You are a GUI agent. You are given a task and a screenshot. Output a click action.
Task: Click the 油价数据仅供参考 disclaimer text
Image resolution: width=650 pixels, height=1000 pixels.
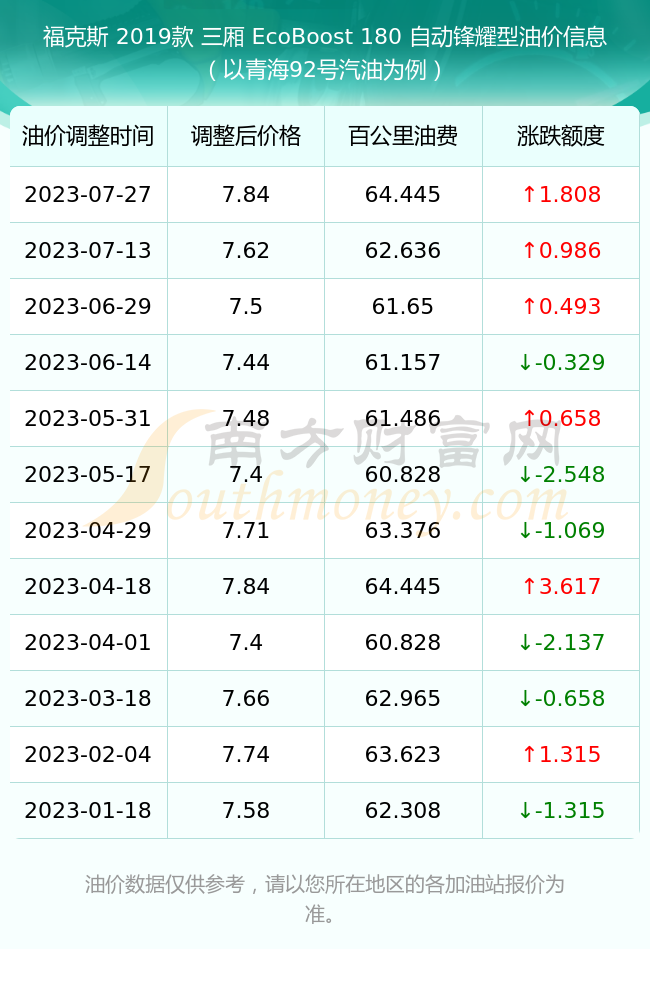165,885
